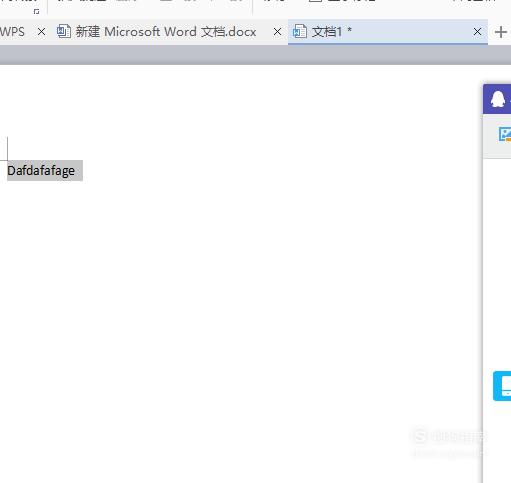Viewport: 511px width, 483px height.
Task: Click the selected text Dafdafafage
Action: coord(41,171)
